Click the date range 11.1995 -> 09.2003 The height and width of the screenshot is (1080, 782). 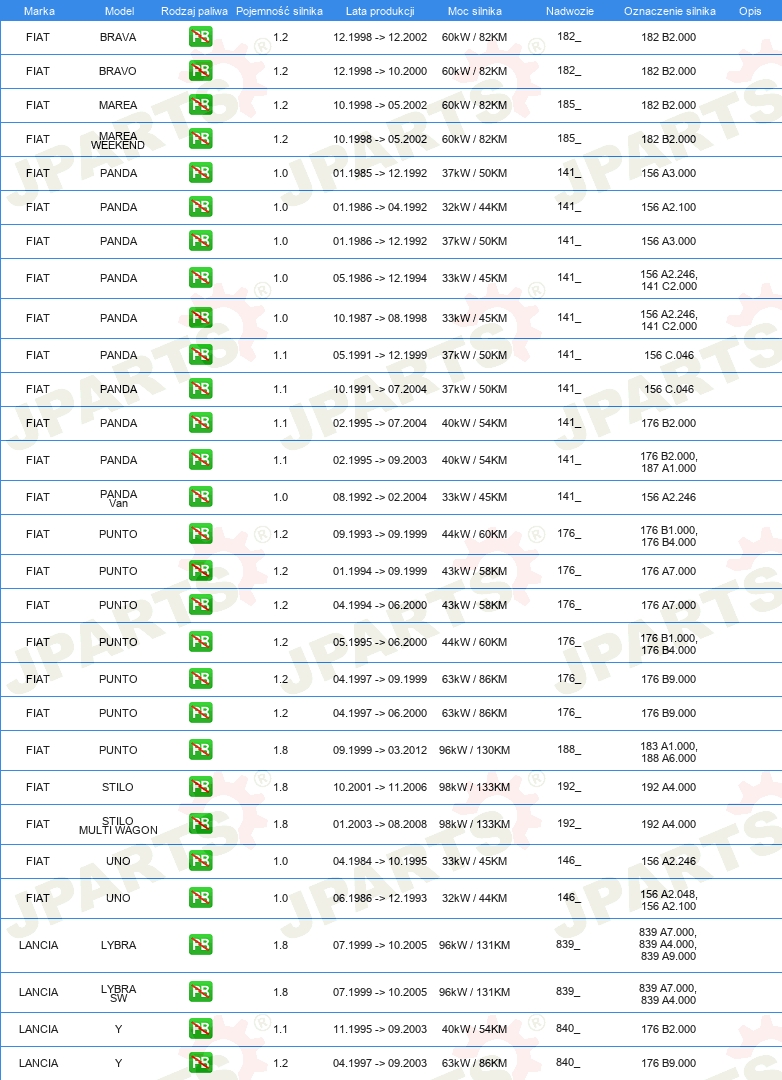point(380,1029)
